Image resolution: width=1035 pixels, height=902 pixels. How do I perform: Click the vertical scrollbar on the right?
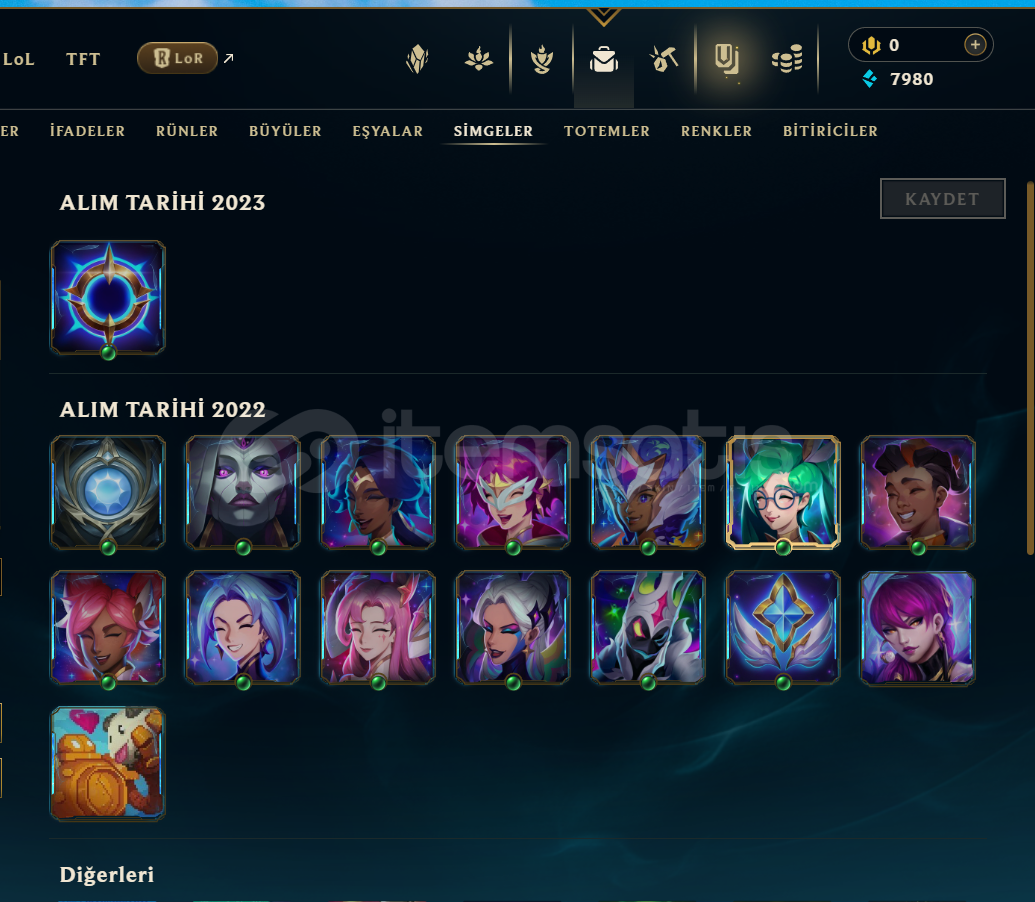point(1030,370)
